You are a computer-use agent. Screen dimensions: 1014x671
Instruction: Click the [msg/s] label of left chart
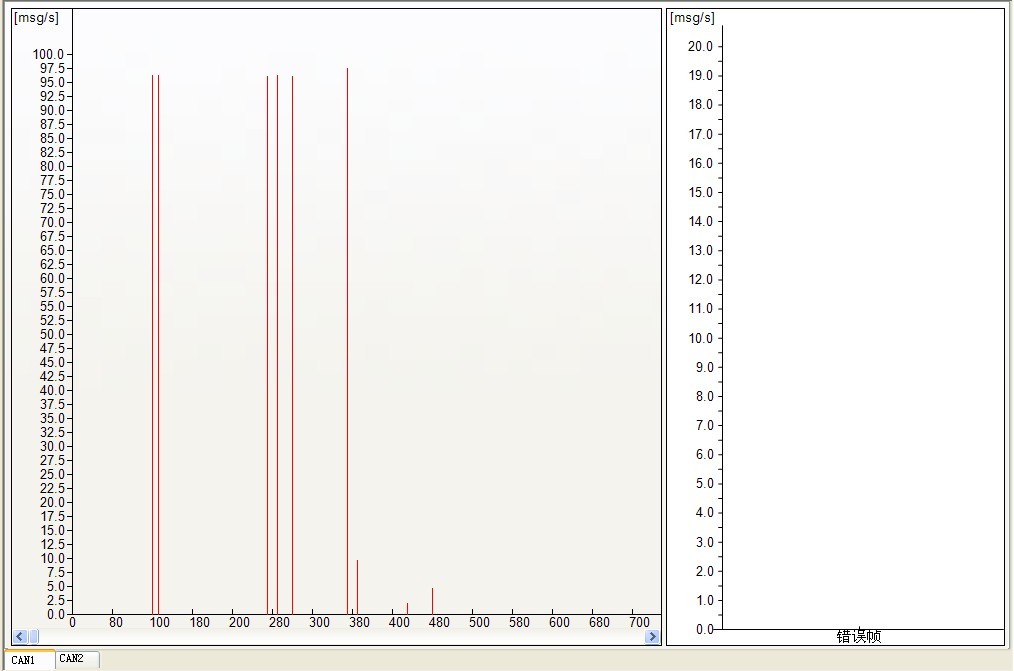(36, 18)
